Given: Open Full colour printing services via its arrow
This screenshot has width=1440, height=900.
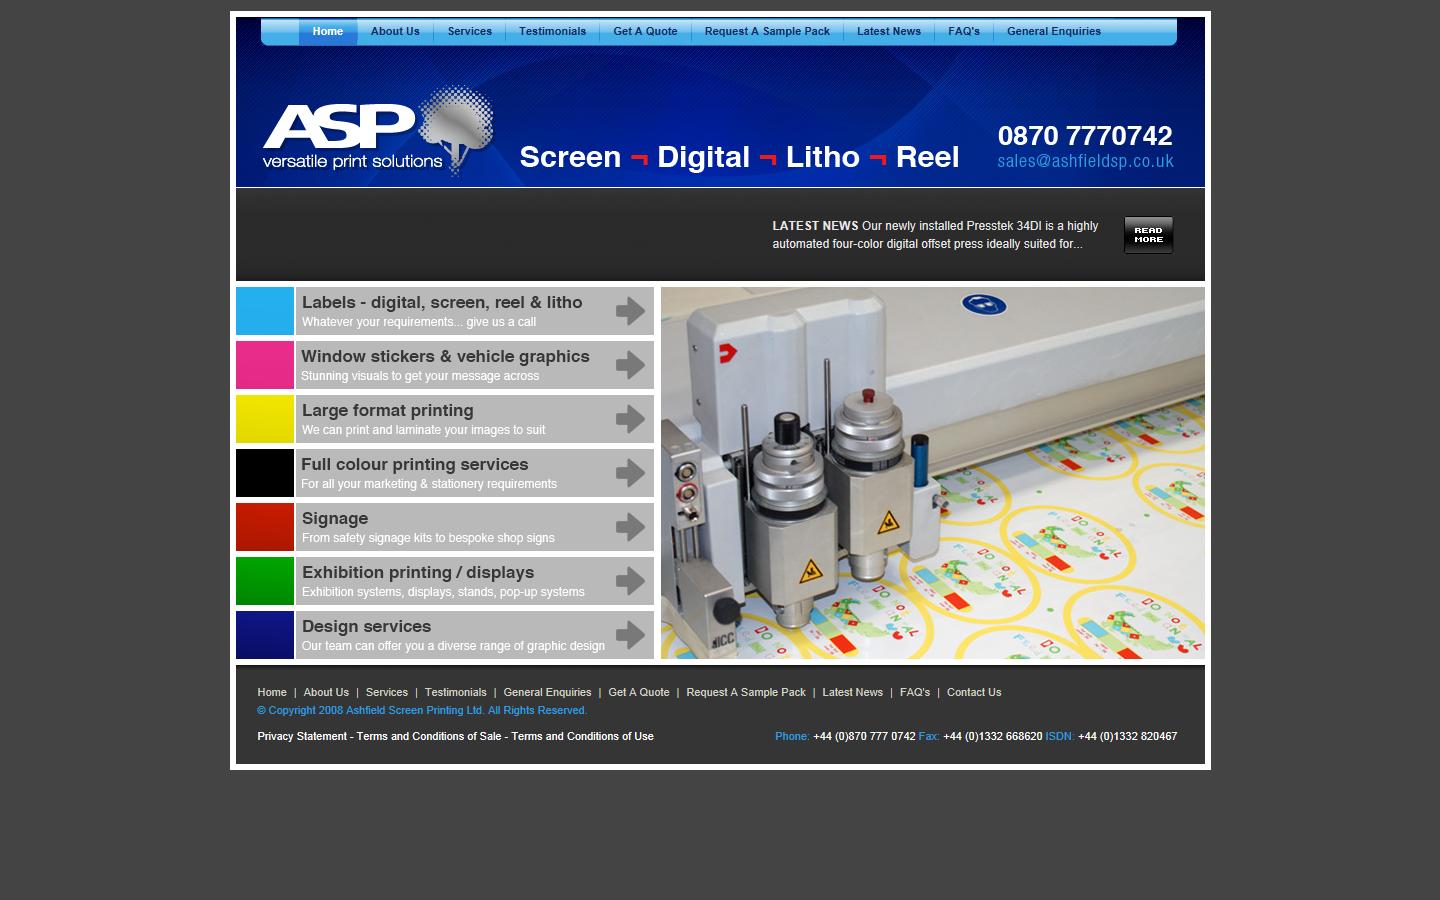Looking at the screenshot, I should tap(629, 473).
